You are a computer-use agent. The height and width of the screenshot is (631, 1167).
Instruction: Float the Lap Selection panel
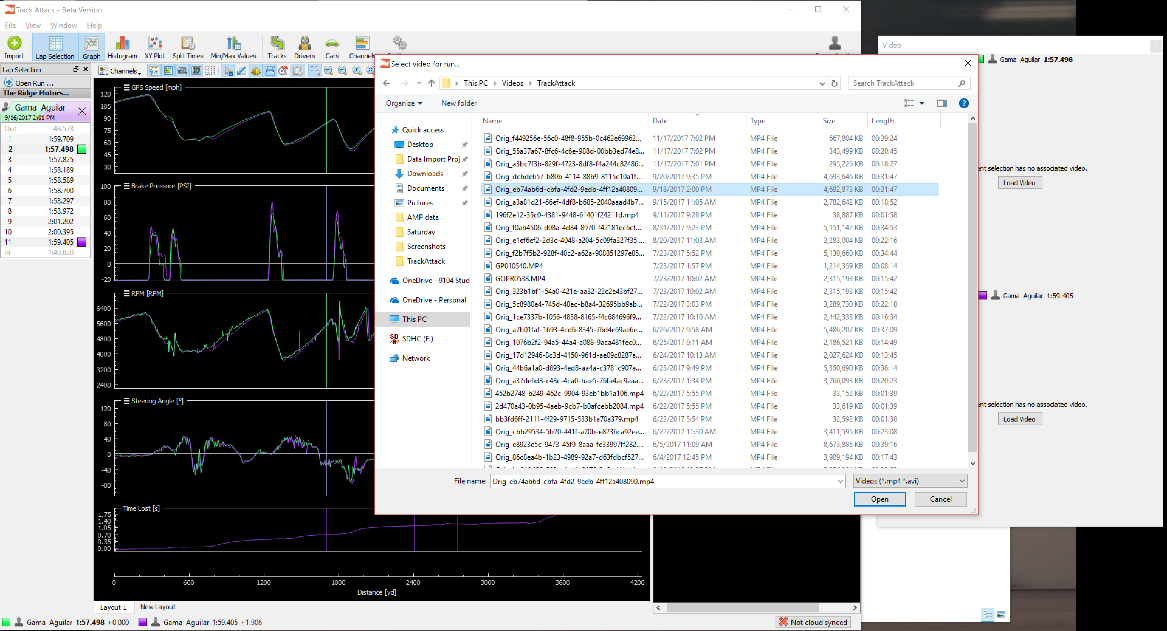pos(75,69)
